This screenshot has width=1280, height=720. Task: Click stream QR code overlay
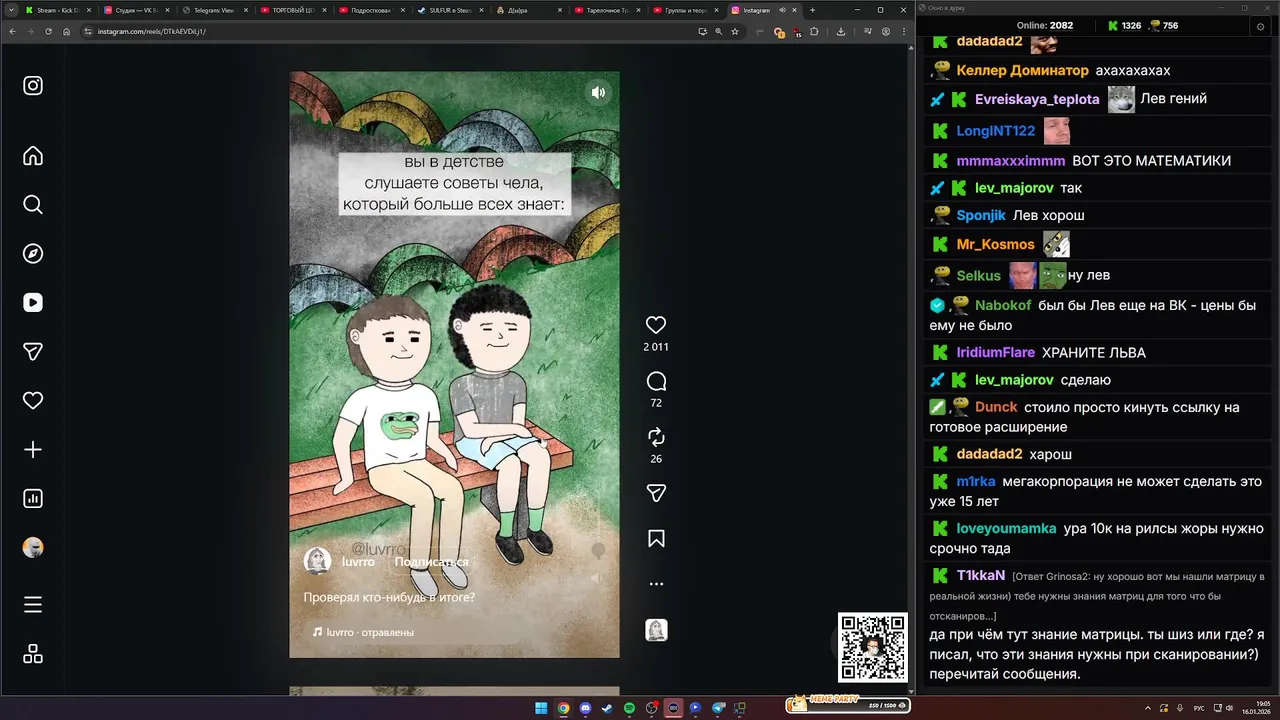point(873,647)
